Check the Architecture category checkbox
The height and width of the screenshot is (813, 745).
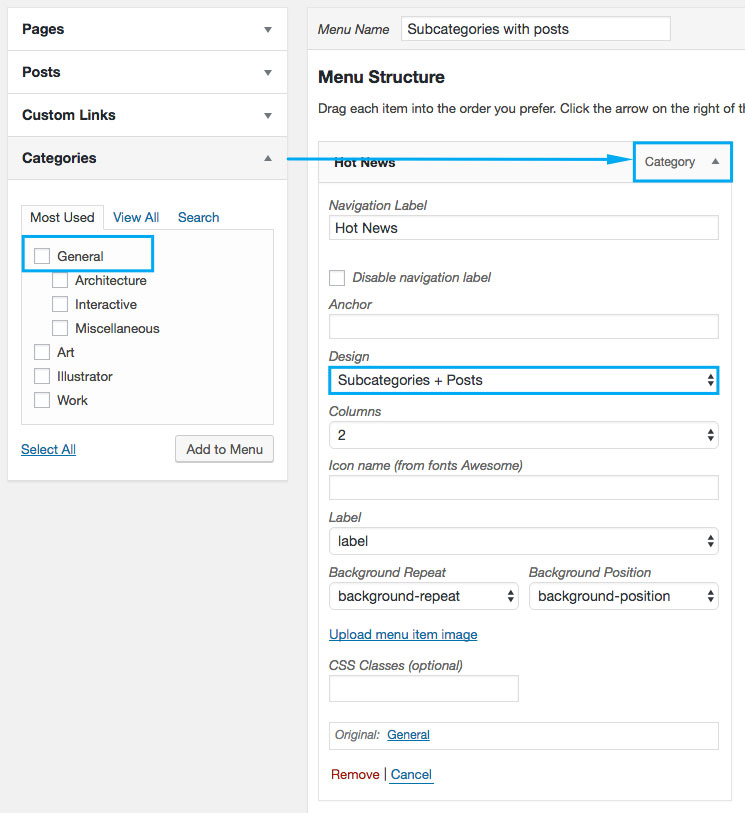[x=60, y=280]
